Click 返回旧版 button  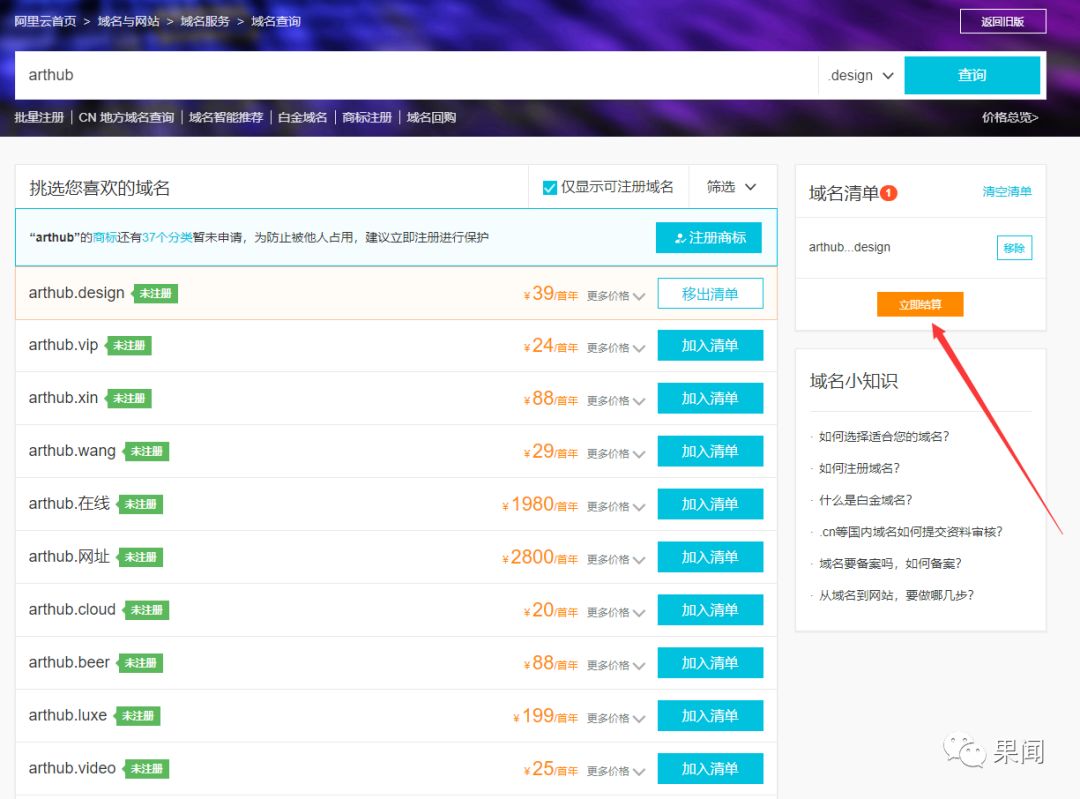[1003, 21]
